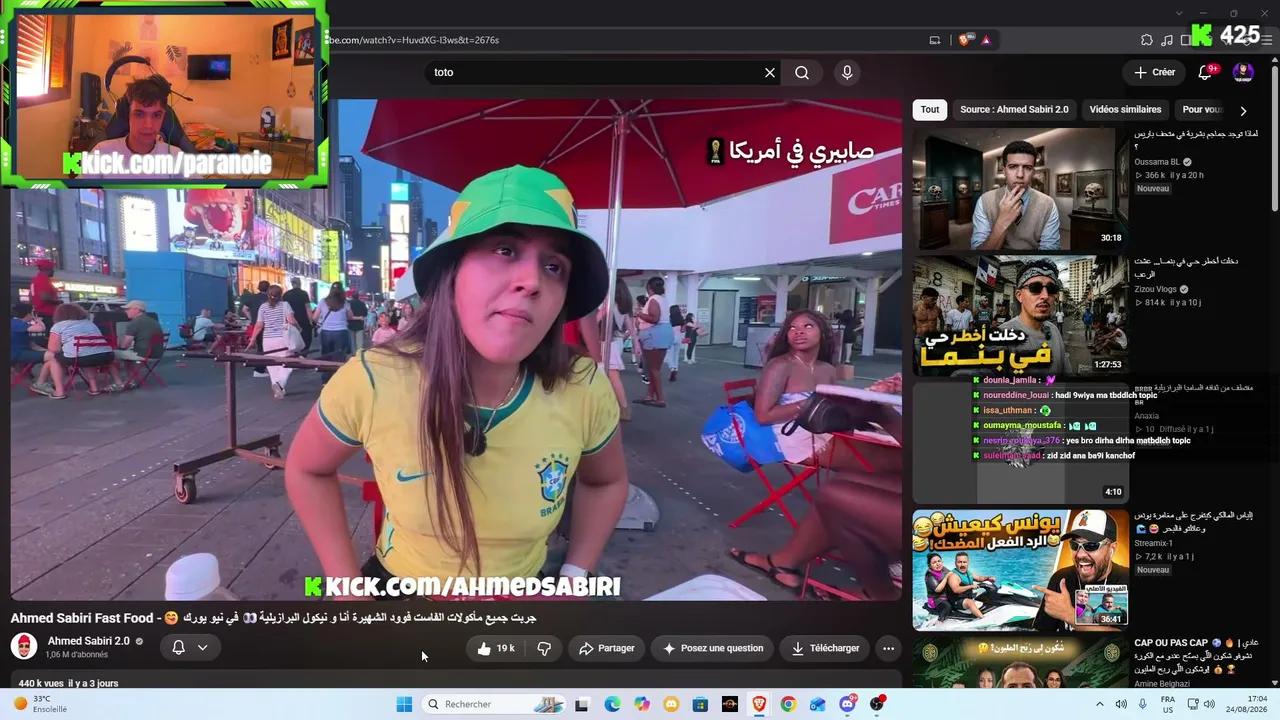Screen dimensions: 1280x720
Task: Open Streamix-1 channel link
Action: click(x=1153, y=543)
